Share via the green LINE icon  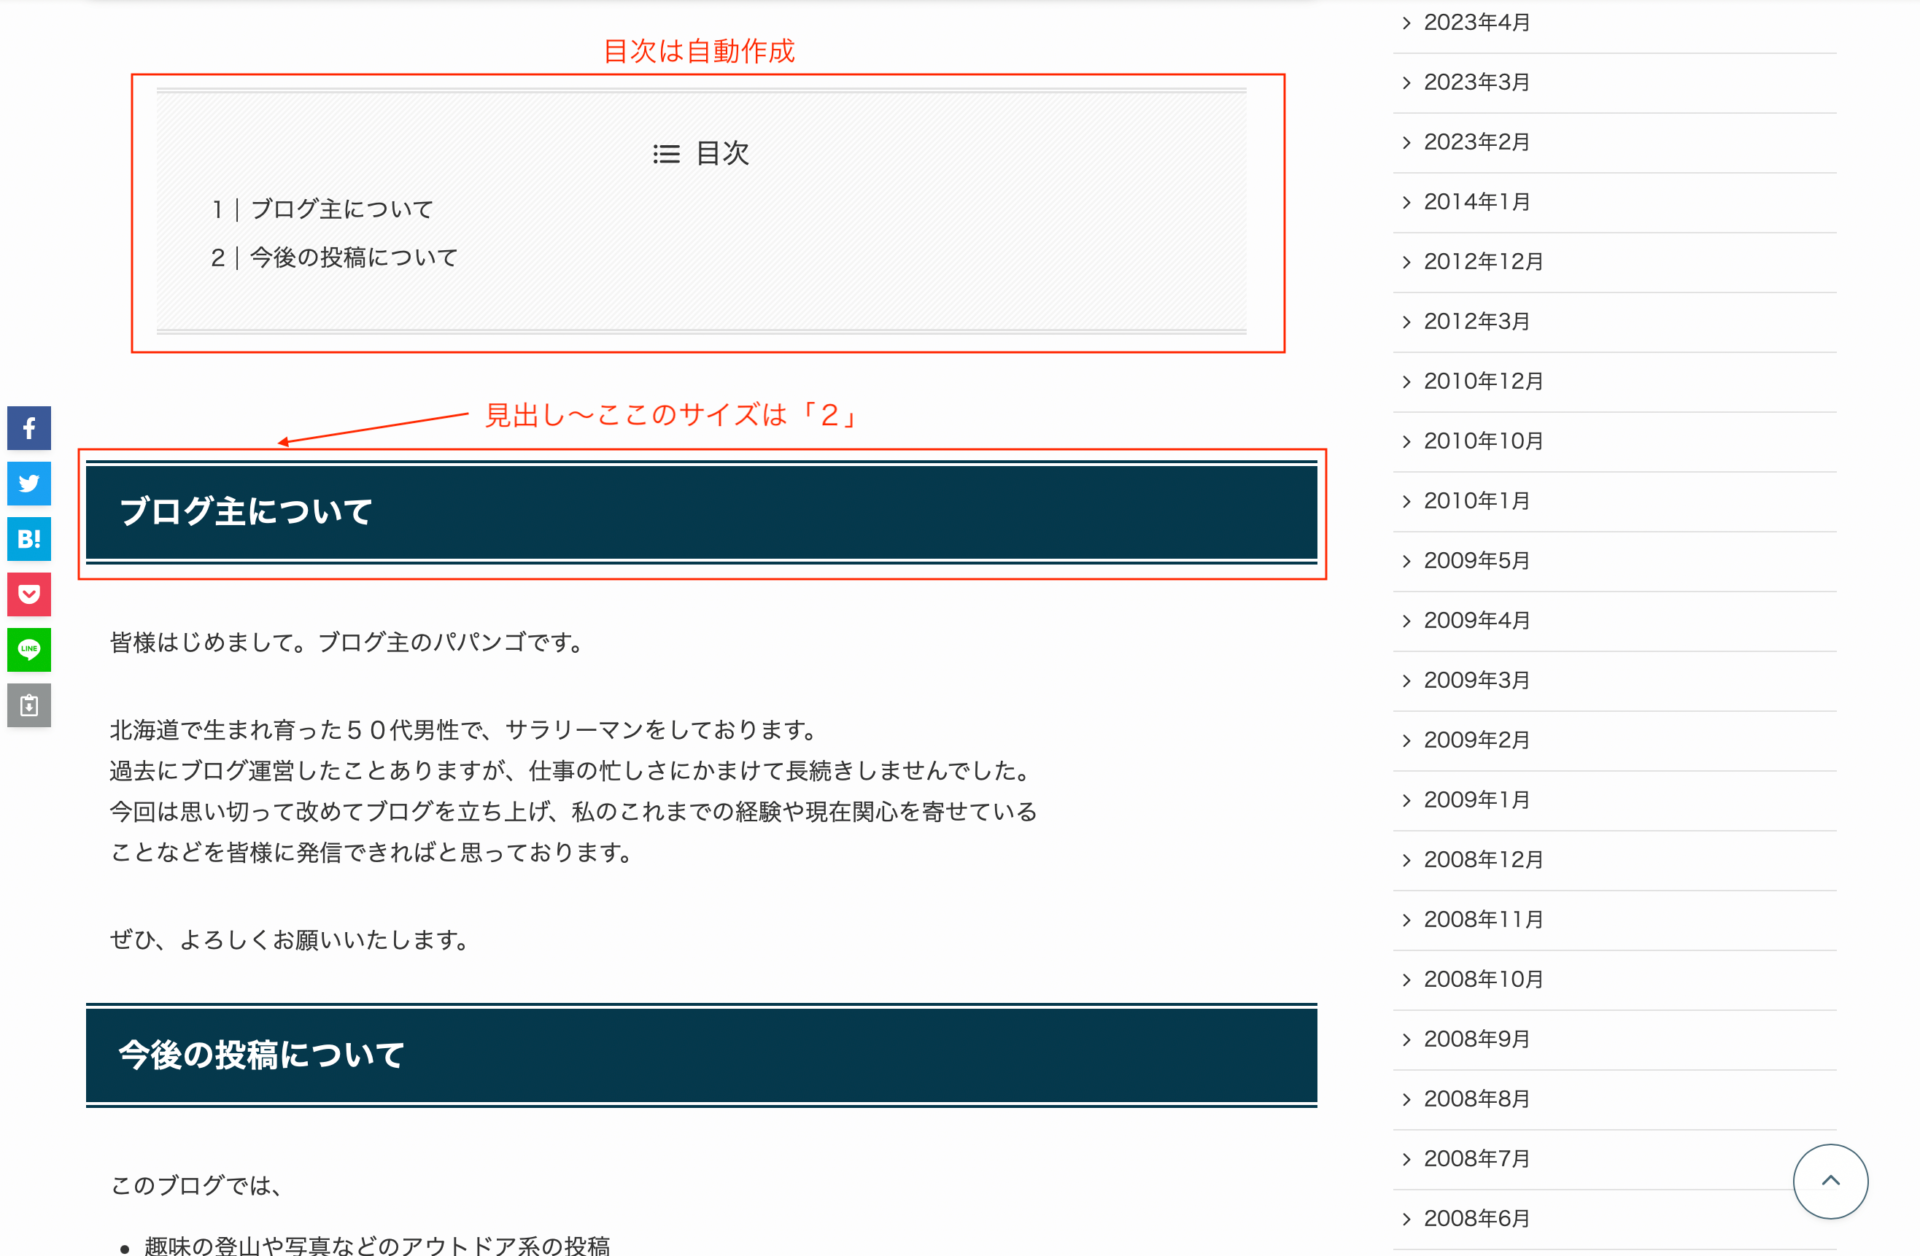pyautogui.click(x=29, y=650)
